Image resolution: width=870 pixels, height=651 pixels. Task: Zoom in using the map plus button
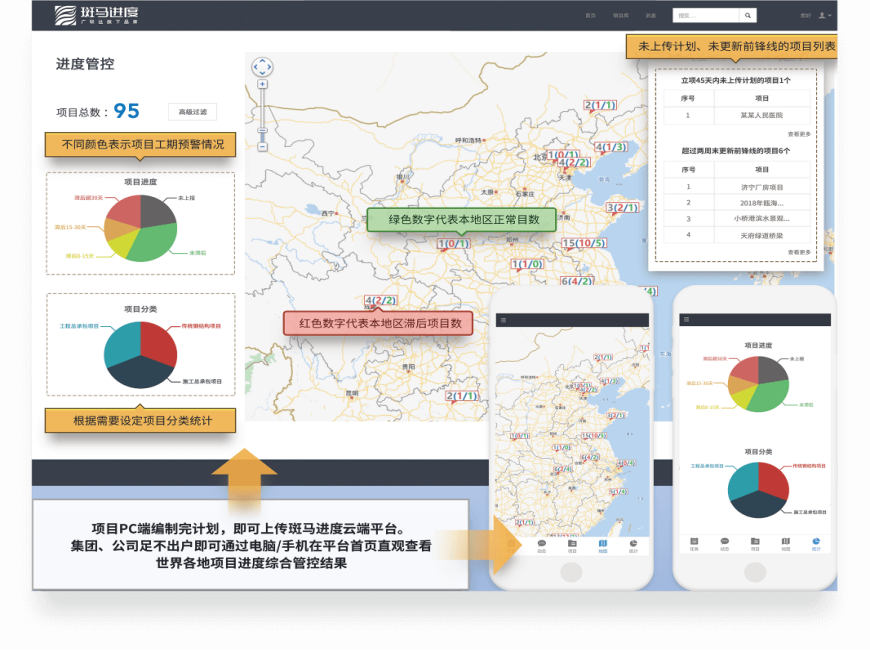[x=262, y=84]
